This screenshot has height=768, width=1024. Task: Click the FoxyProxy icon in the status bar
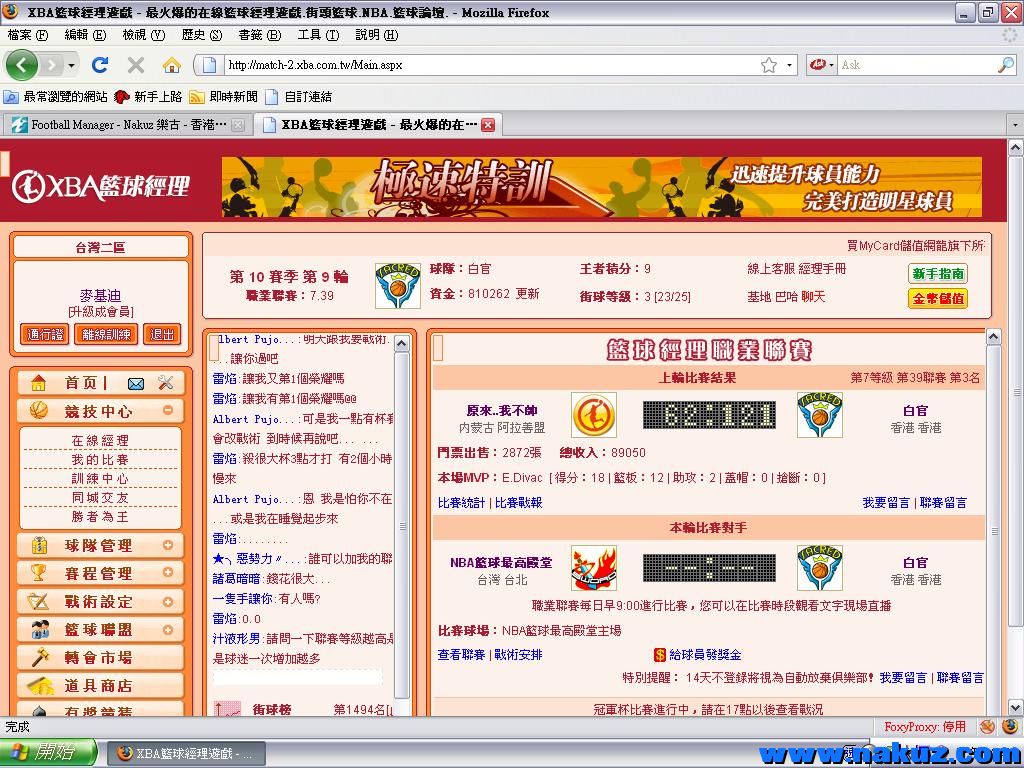coord(987,726)
